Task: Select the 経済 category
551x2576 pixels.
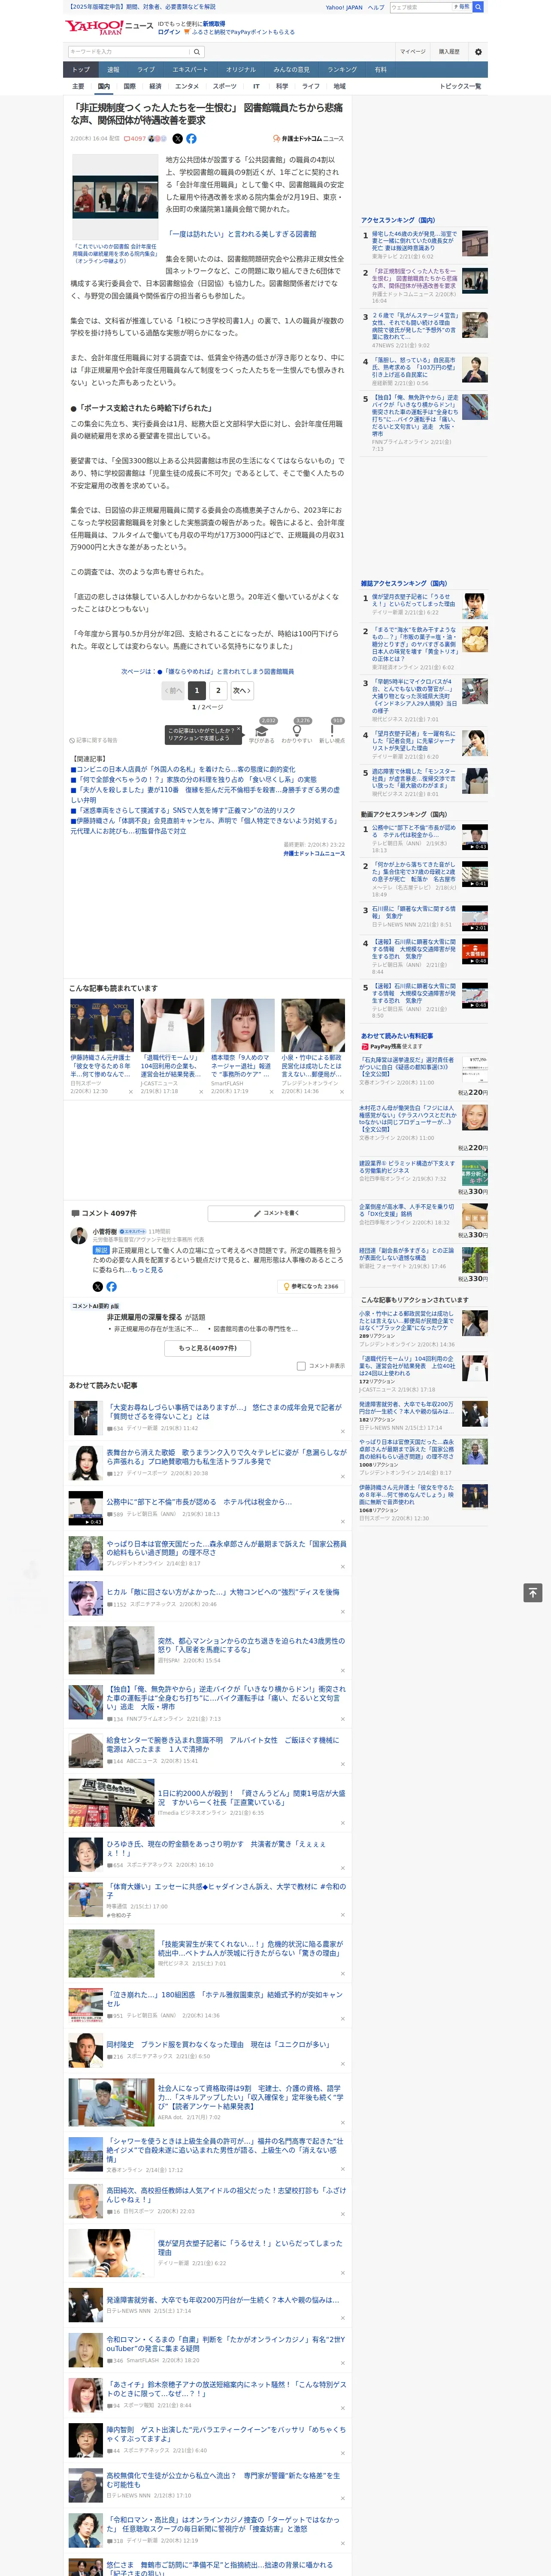Action: coord(155,86)
